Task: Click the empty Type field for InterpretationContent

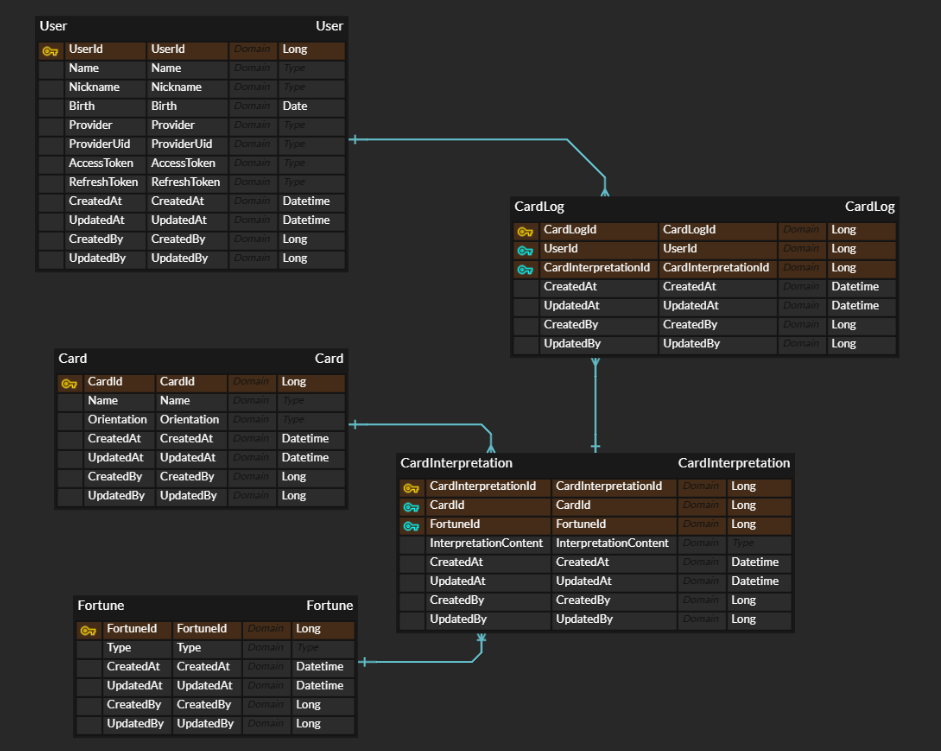Action: (759, 543)
